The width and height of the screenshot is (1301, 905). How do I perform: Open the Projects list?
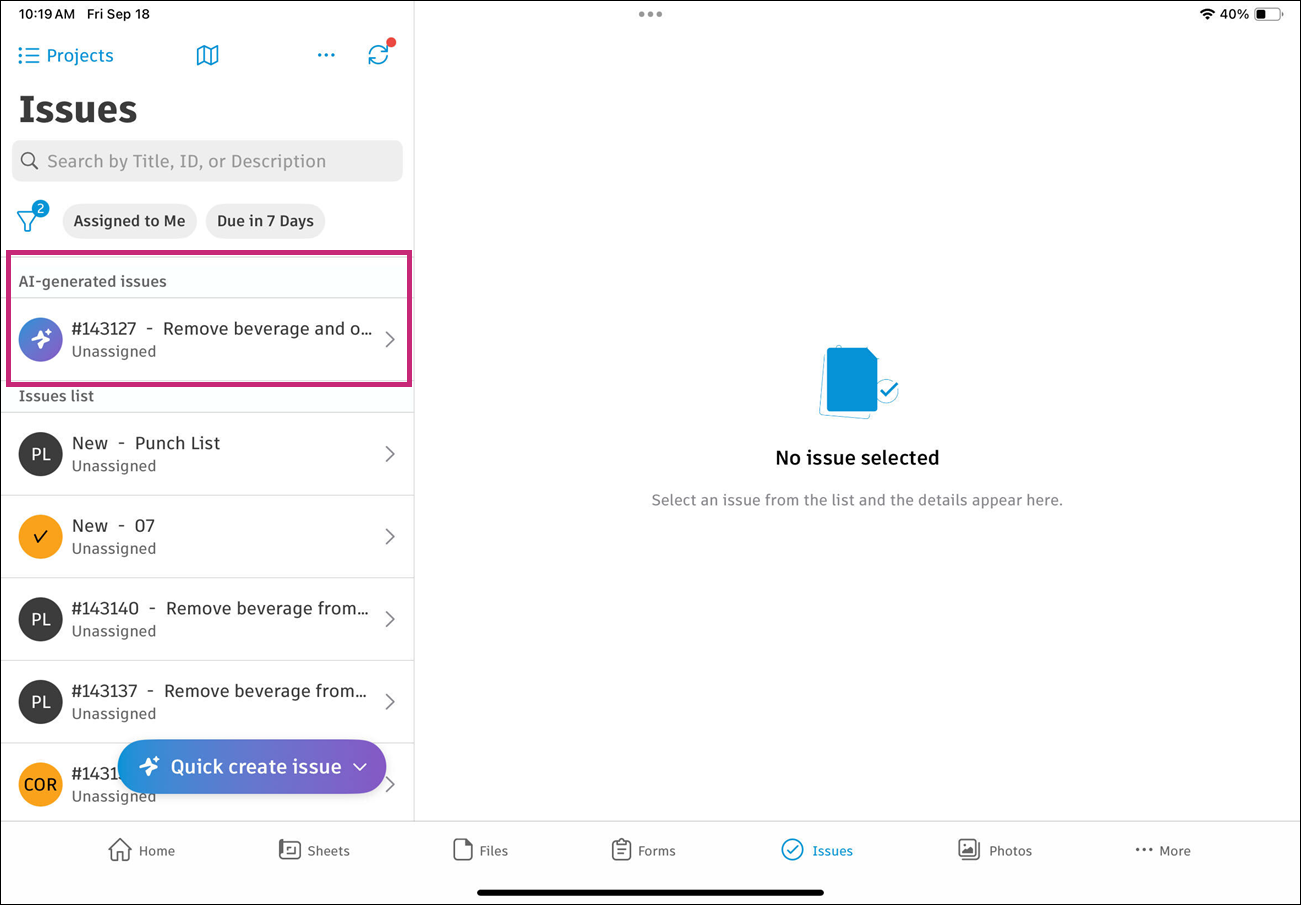pyautogui.click(x=66, y=56)
